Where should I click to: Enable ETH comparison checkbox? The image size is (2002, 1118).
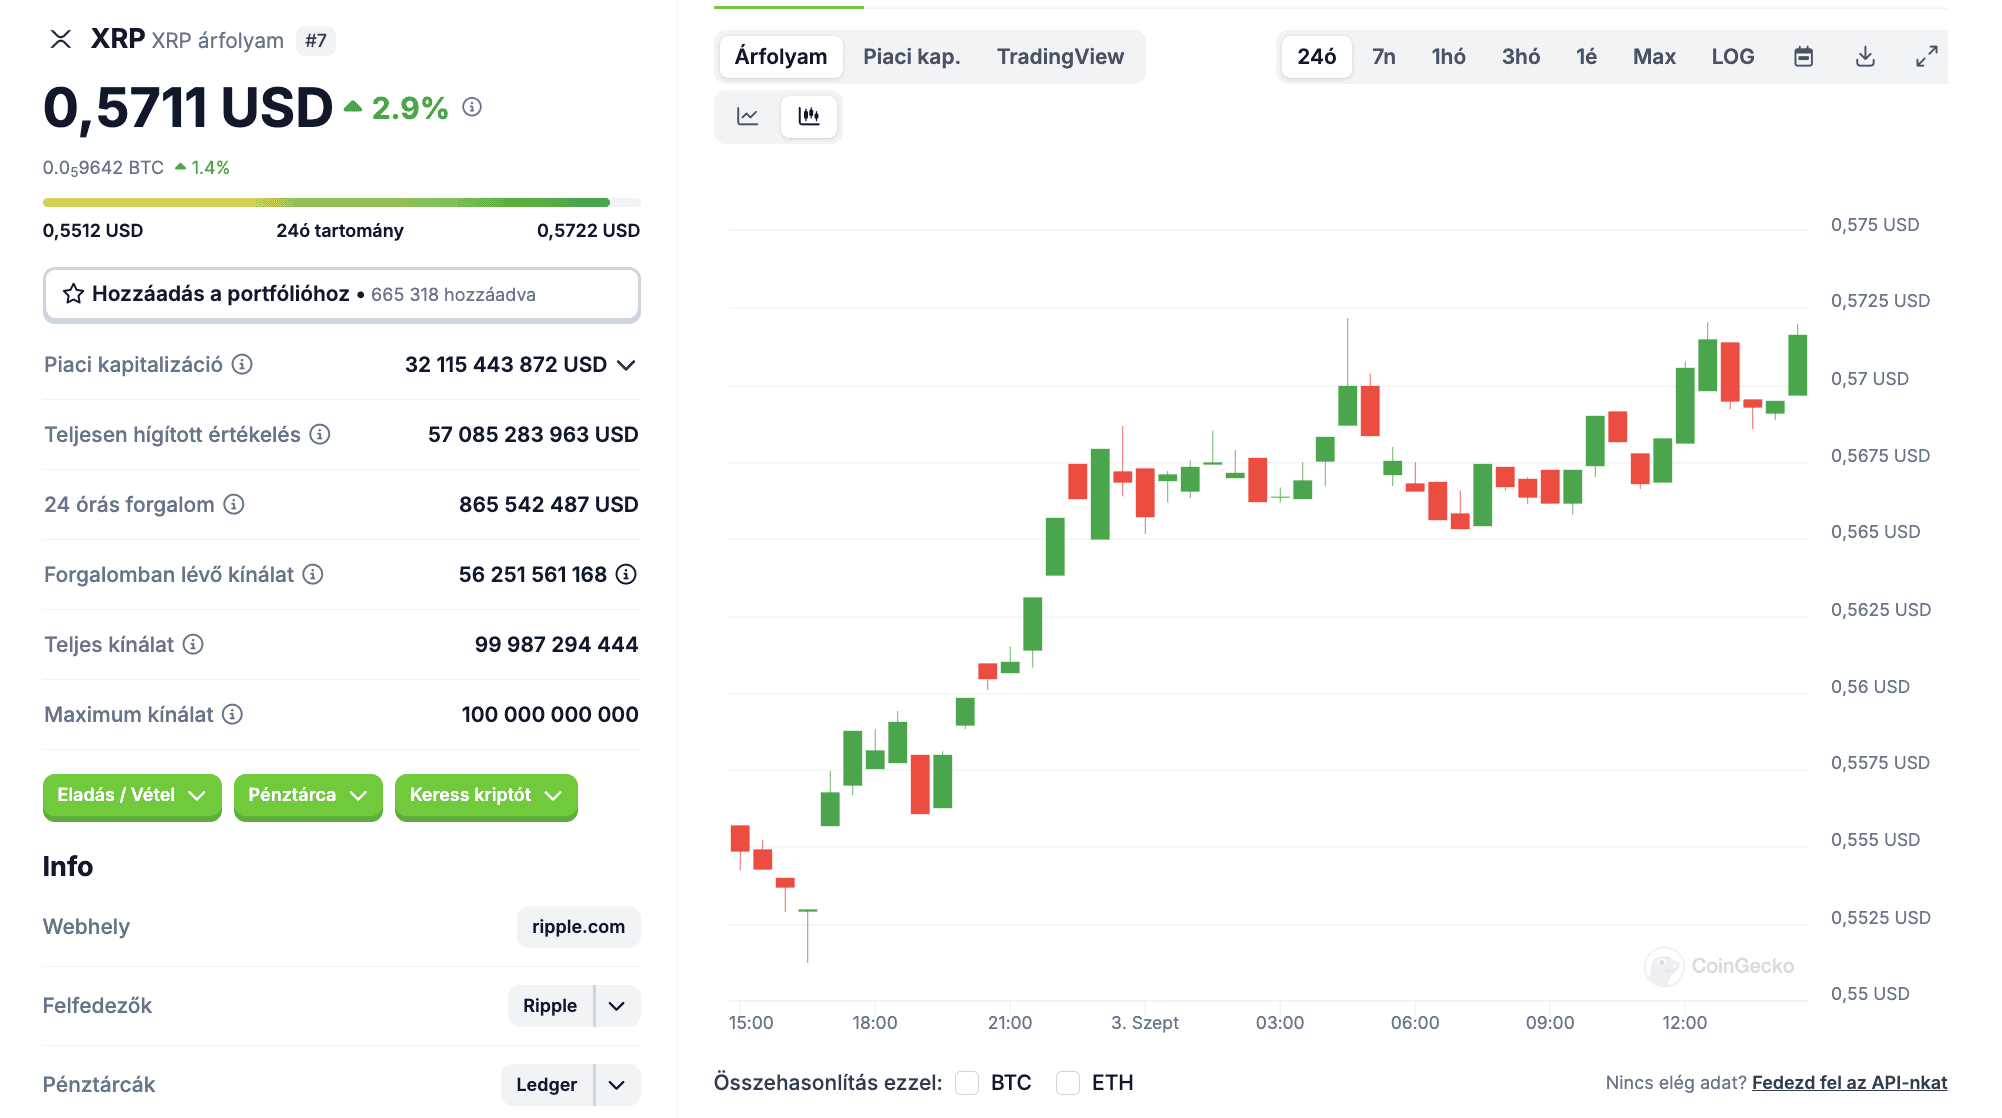pos(1068,1083)
